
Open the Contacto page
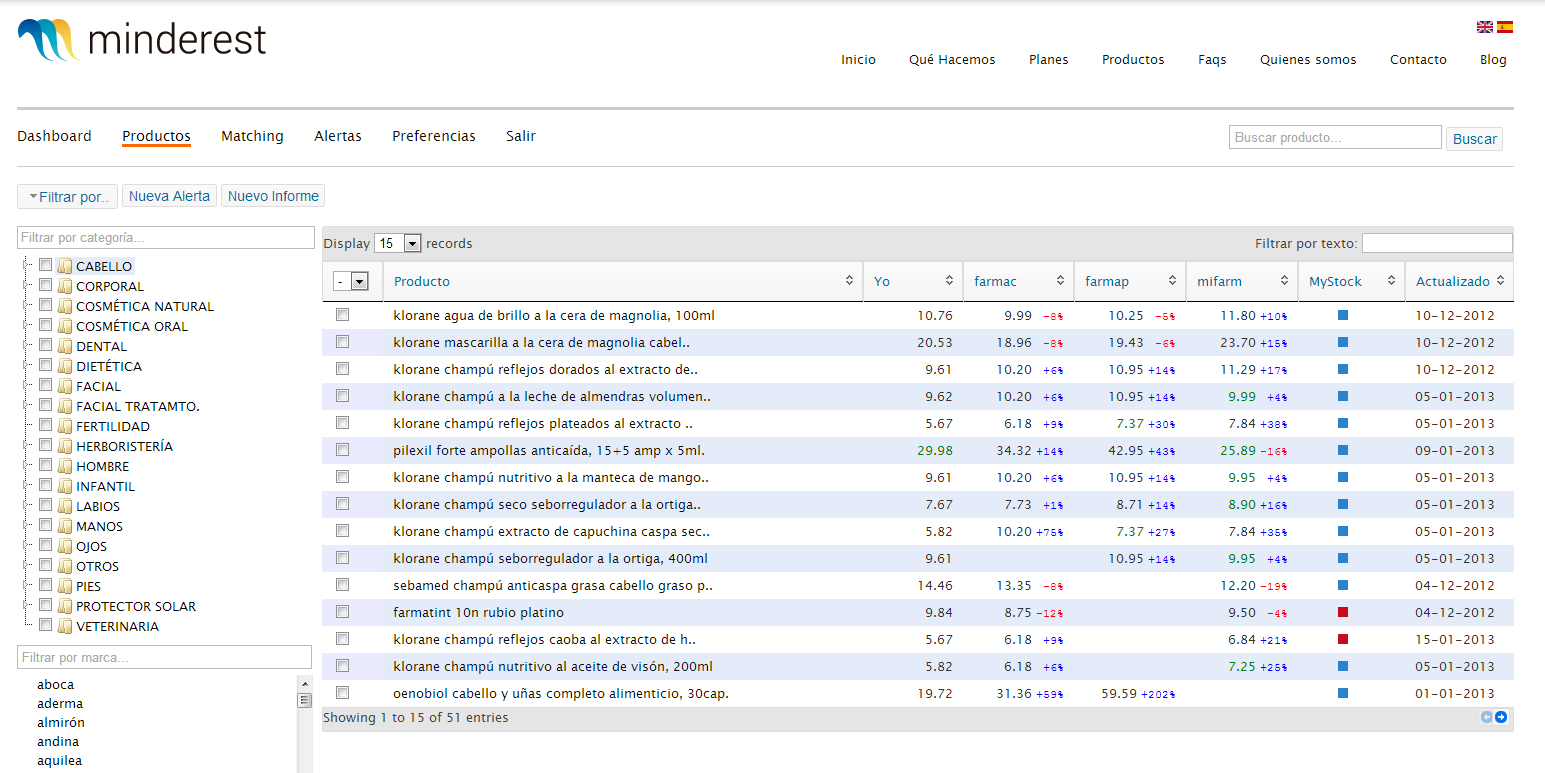(x=1418, y=60)
